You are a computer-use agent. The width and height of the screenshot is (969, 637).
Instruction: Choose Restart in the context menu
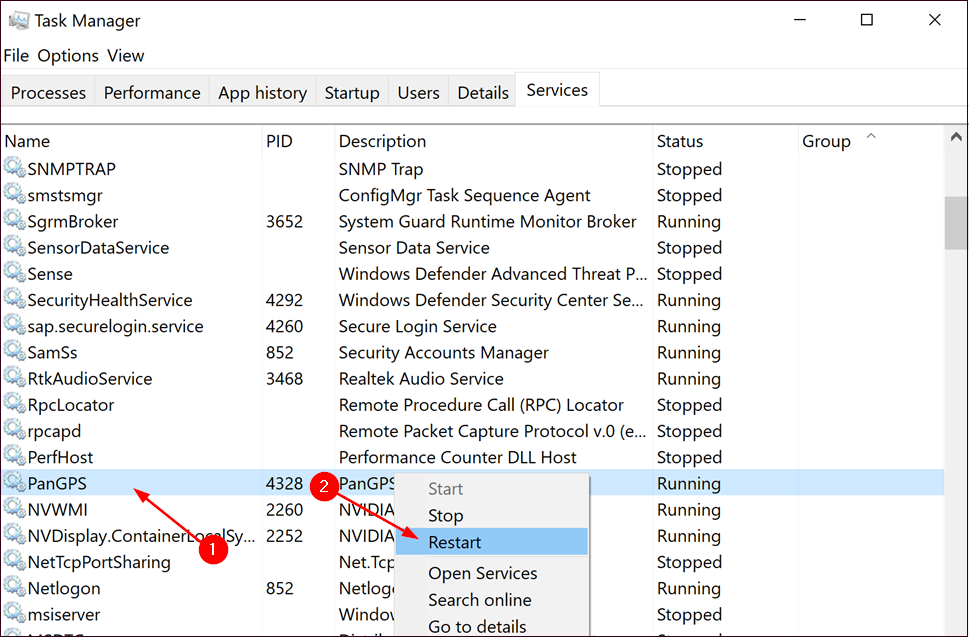tap(492, 542)
